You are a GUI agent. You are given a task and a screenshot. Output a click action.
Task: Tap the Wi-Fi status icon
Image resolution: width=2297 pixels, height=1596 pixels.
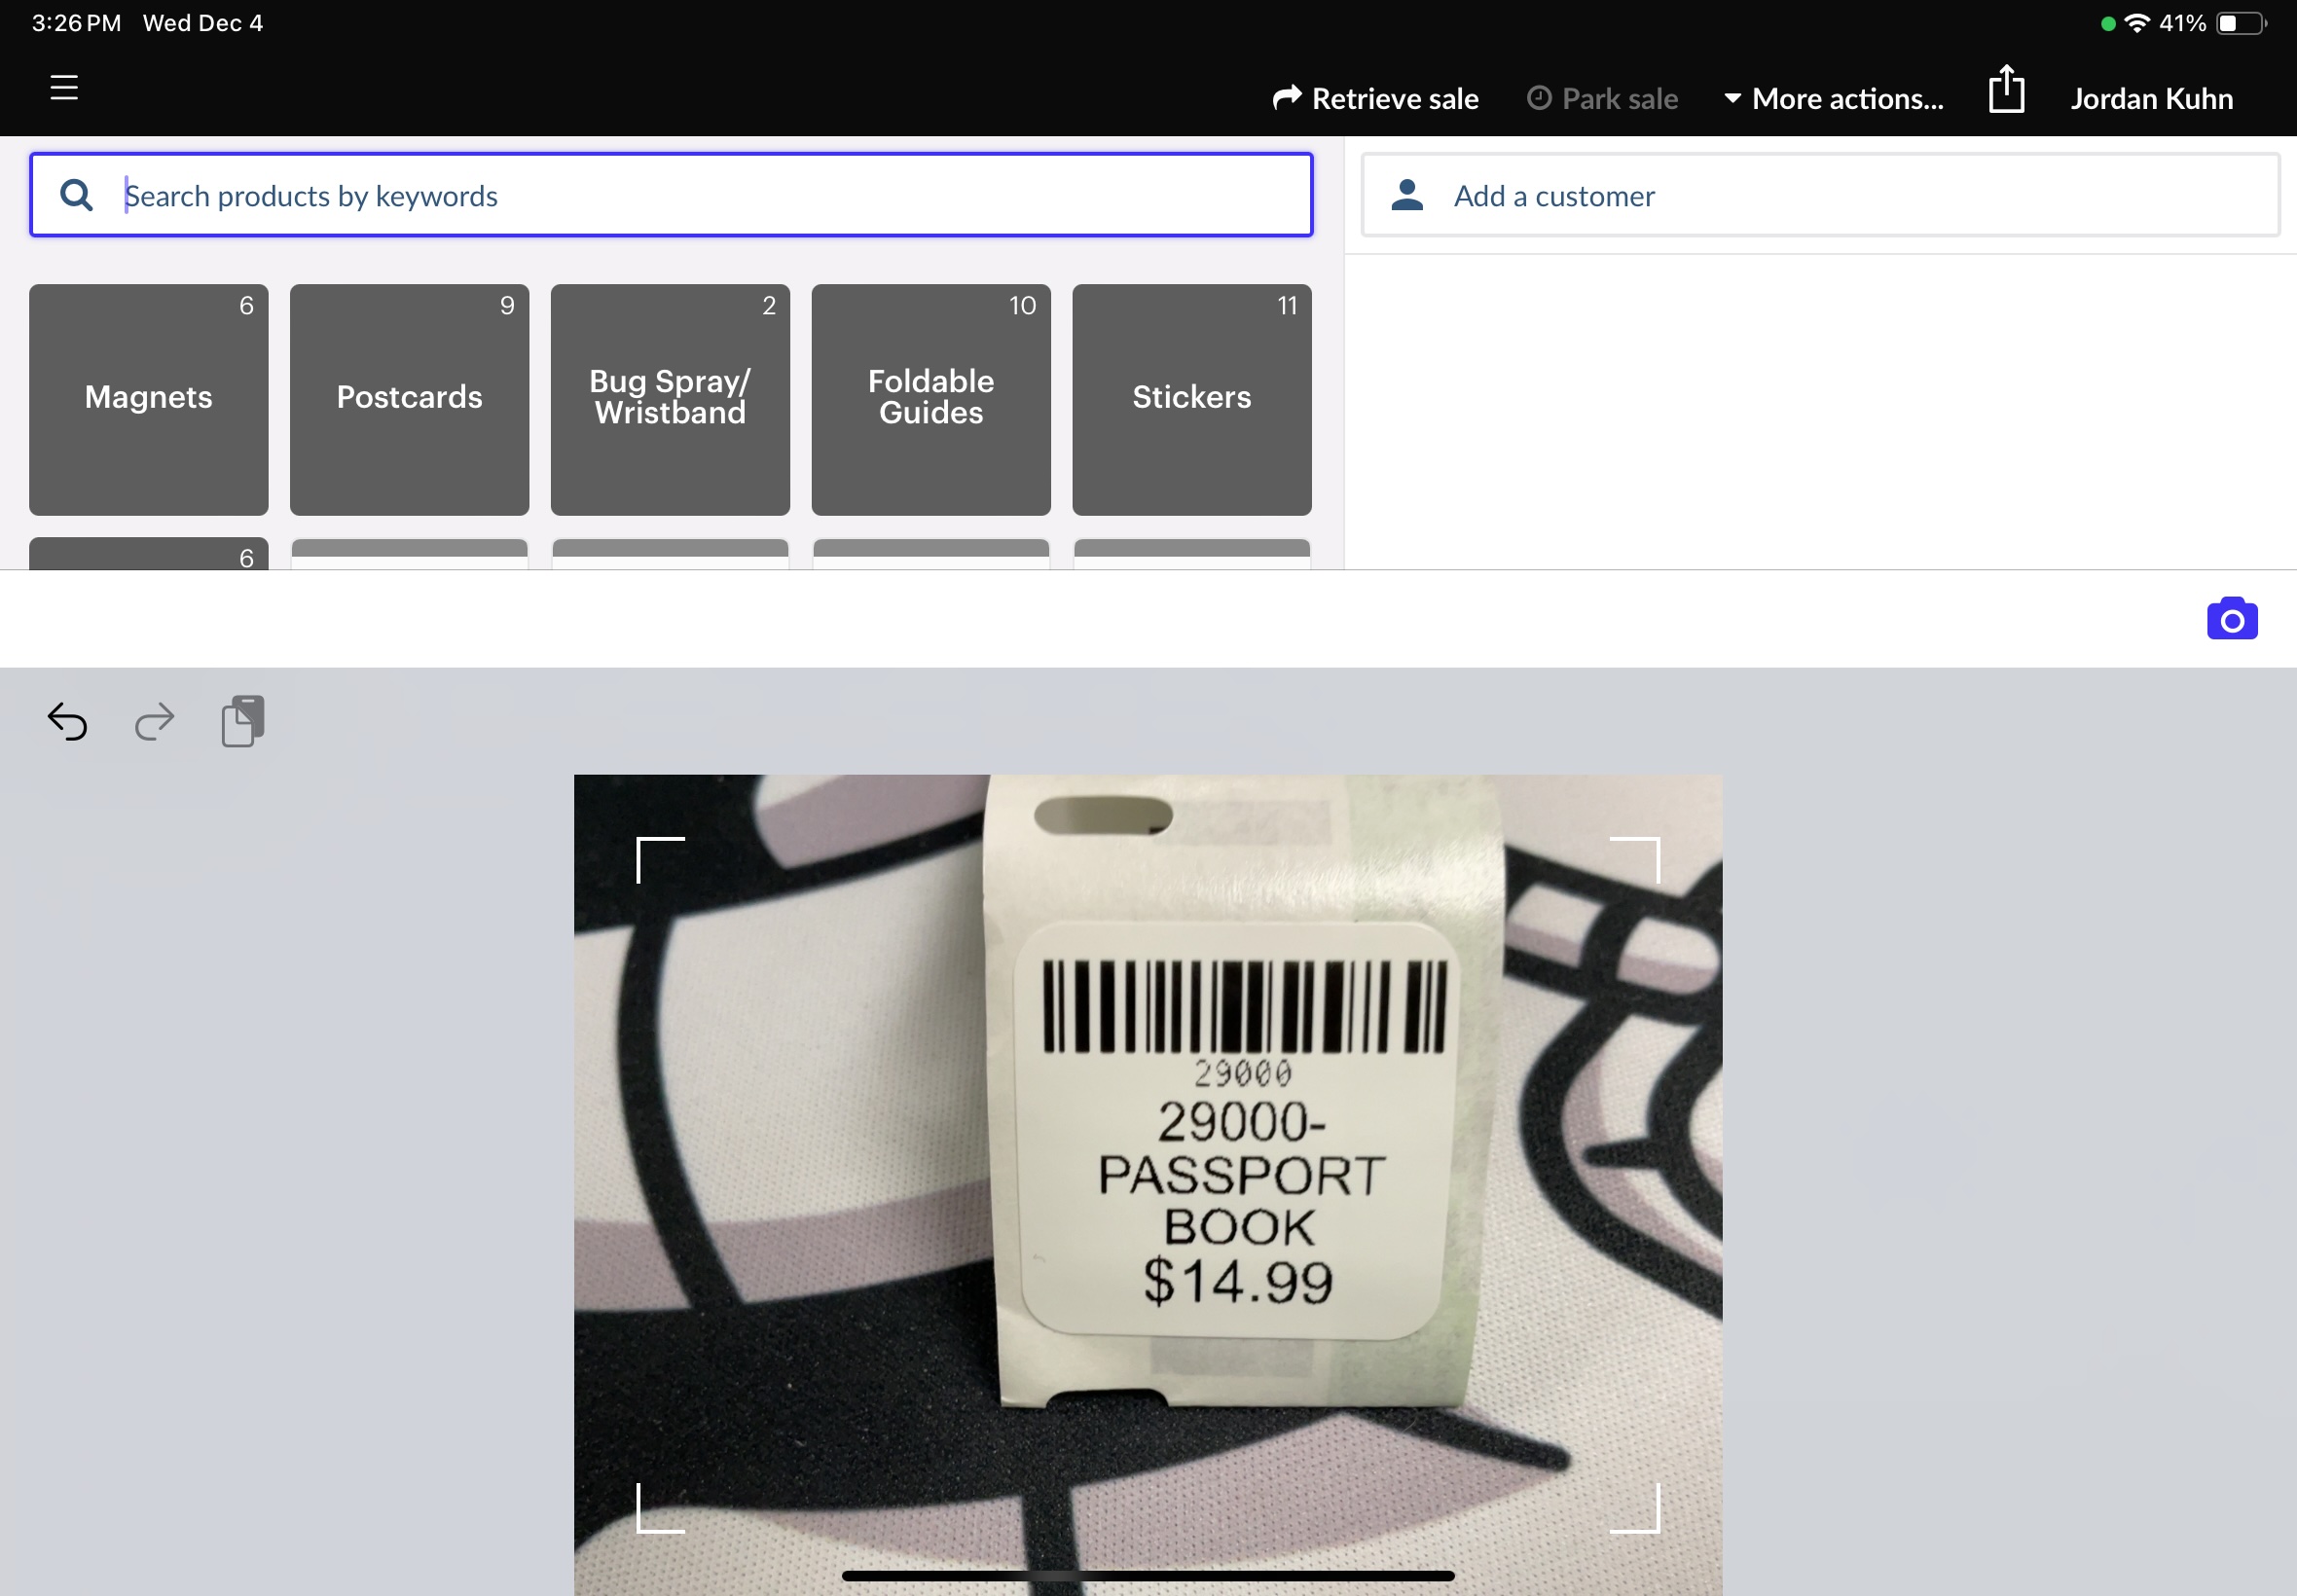(x=2136, y=23)
